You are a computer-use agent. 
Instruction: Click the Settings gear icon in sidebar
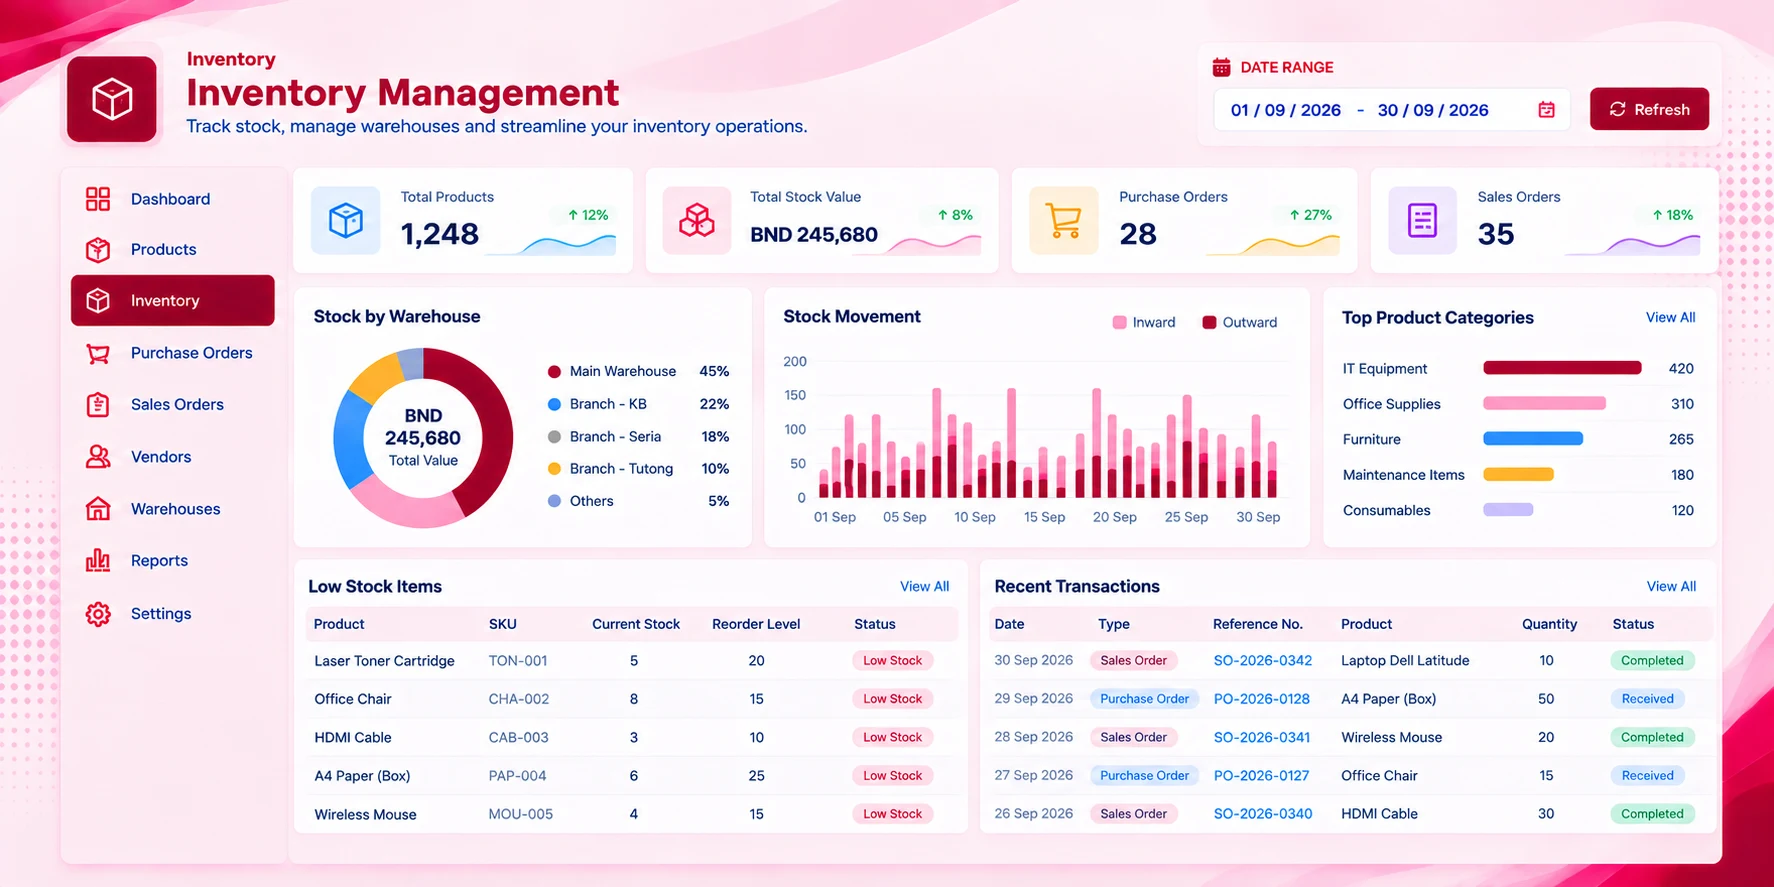pyautogui.click(x=98, y=614)
